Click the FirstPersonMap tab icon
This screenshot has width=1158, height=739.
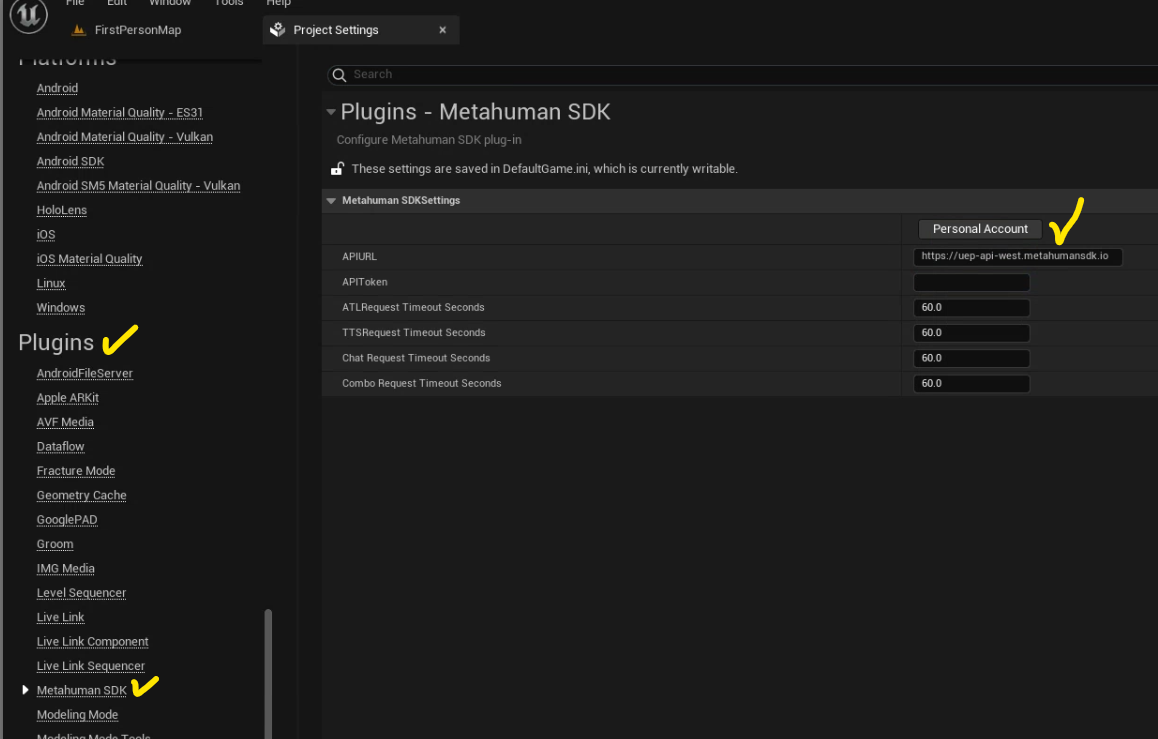[78, 30]
